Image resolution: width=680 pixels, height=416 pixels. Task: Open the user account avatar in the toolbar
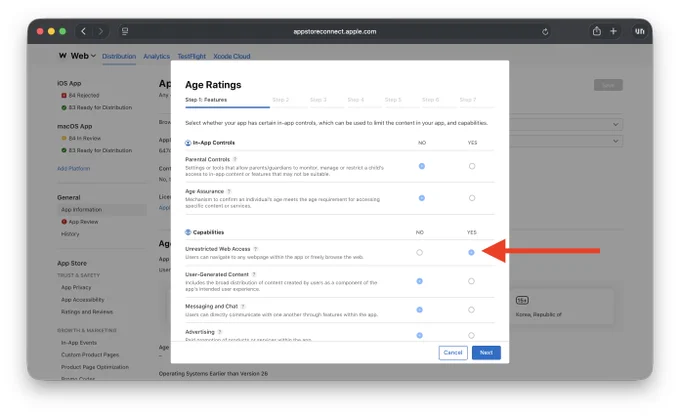[x=640, y=31]
